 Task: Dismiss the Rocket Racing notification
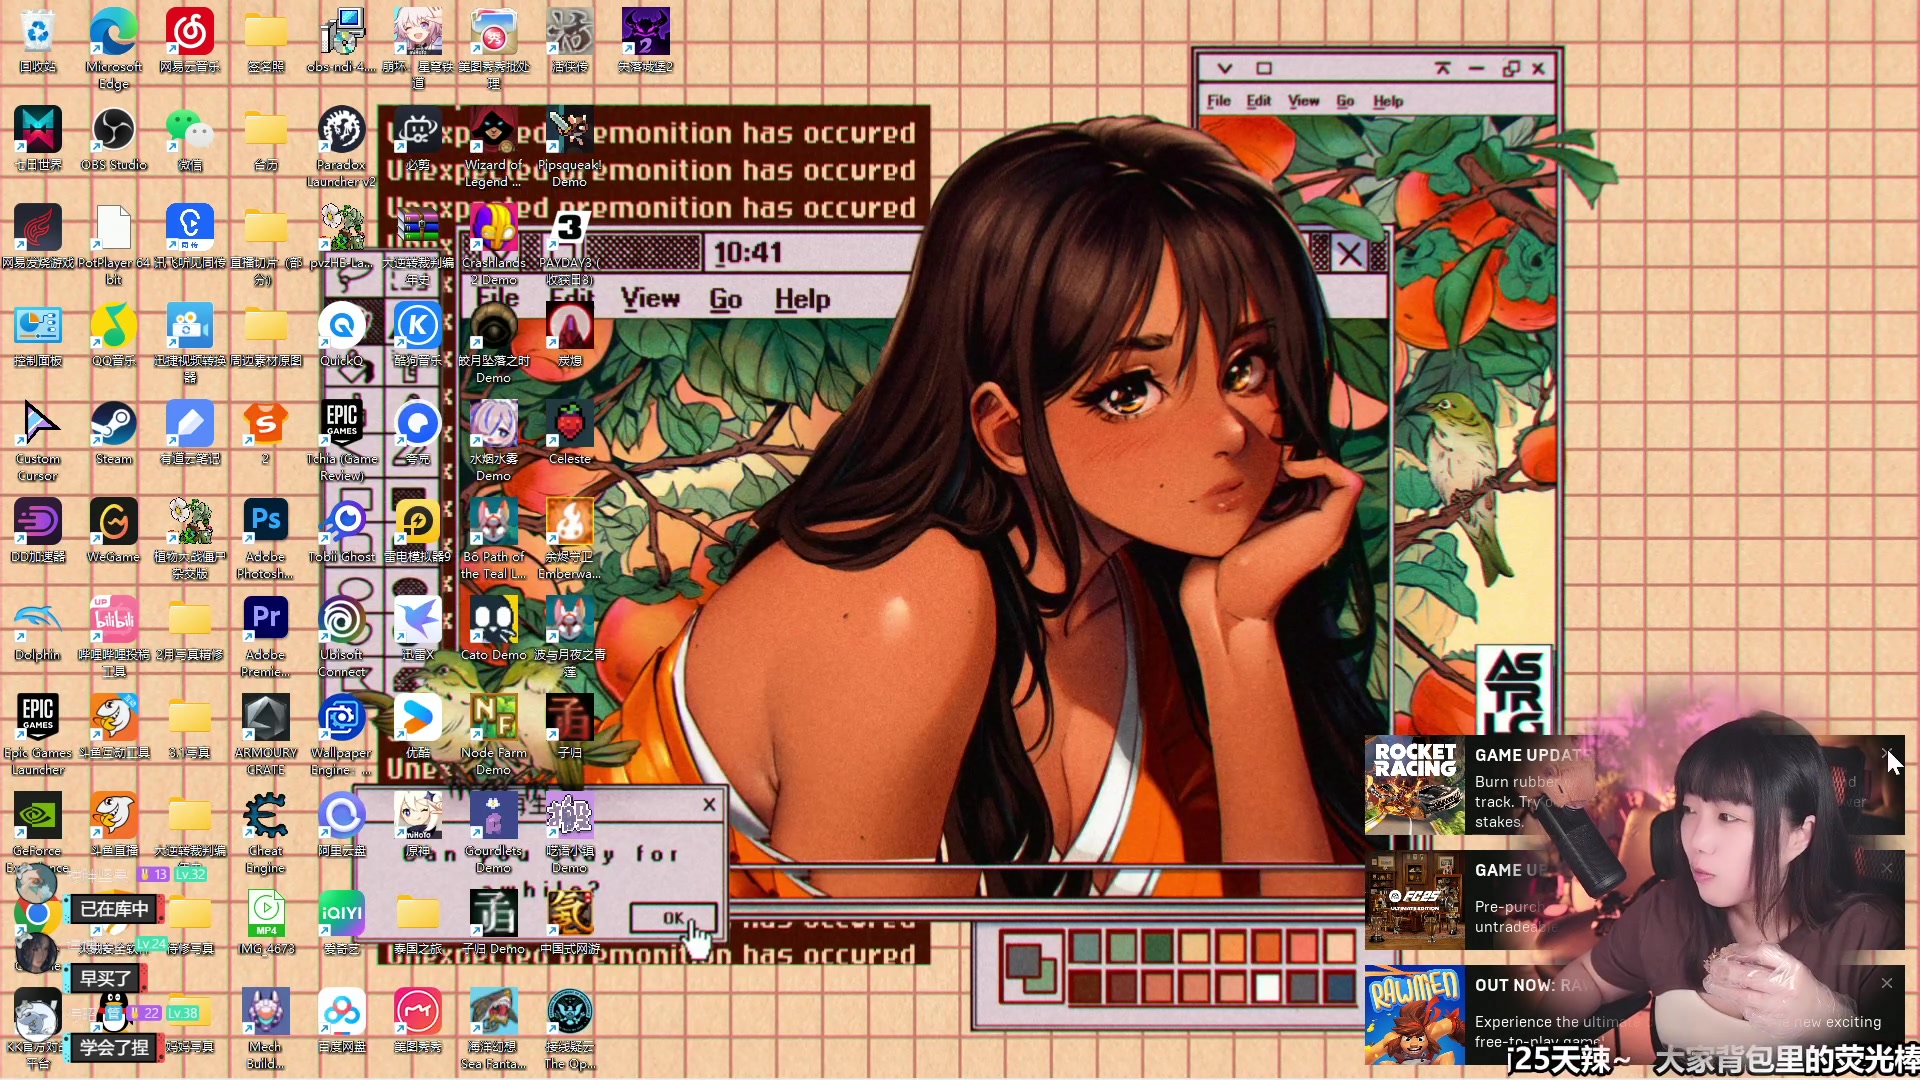click(x=1886, y=753)
